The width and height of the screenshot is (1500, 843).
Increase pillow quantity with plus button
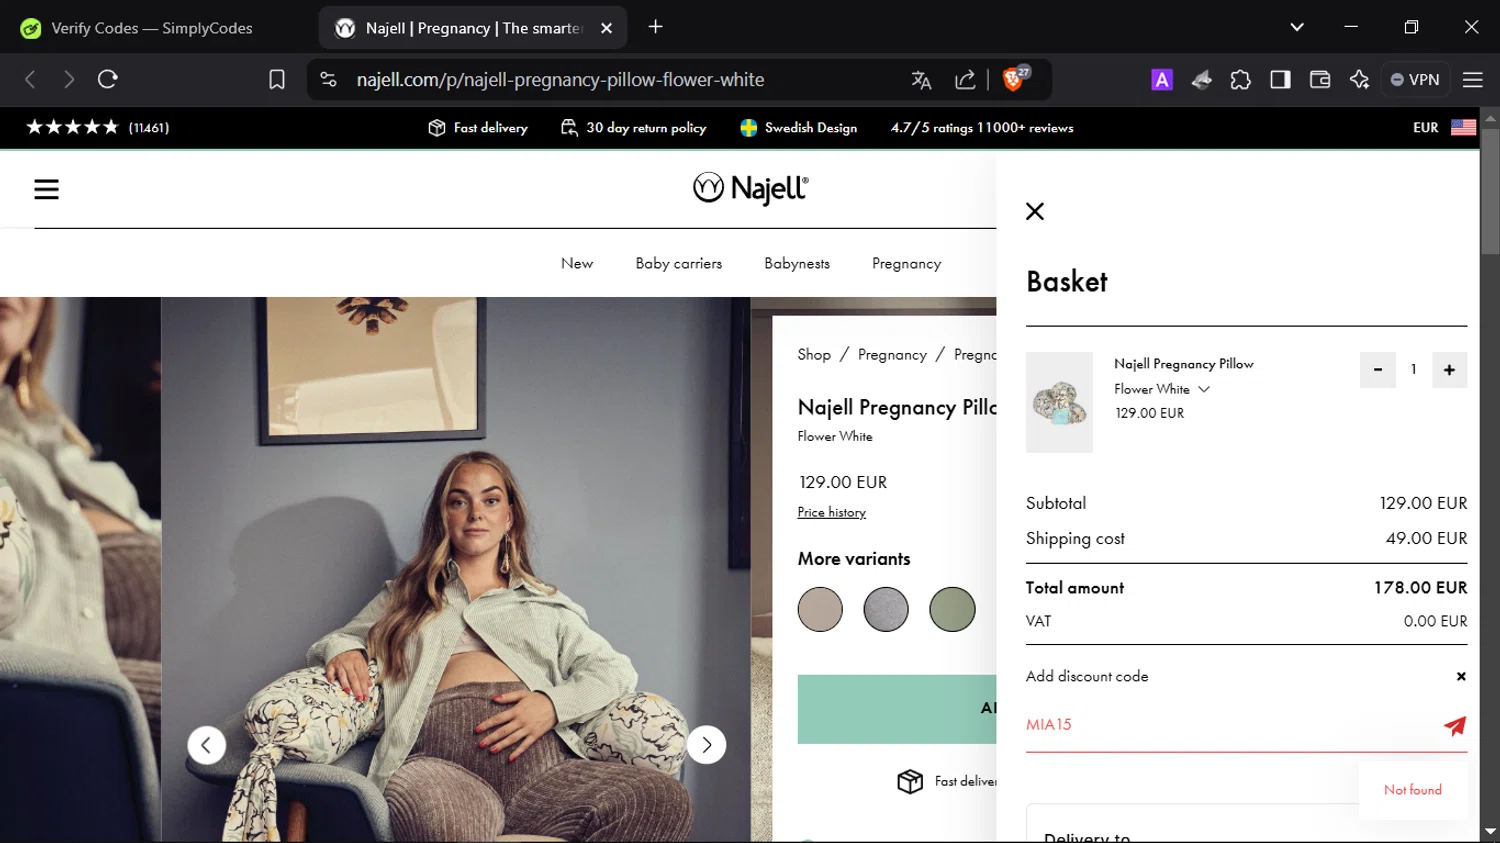tap(1449, 370)
